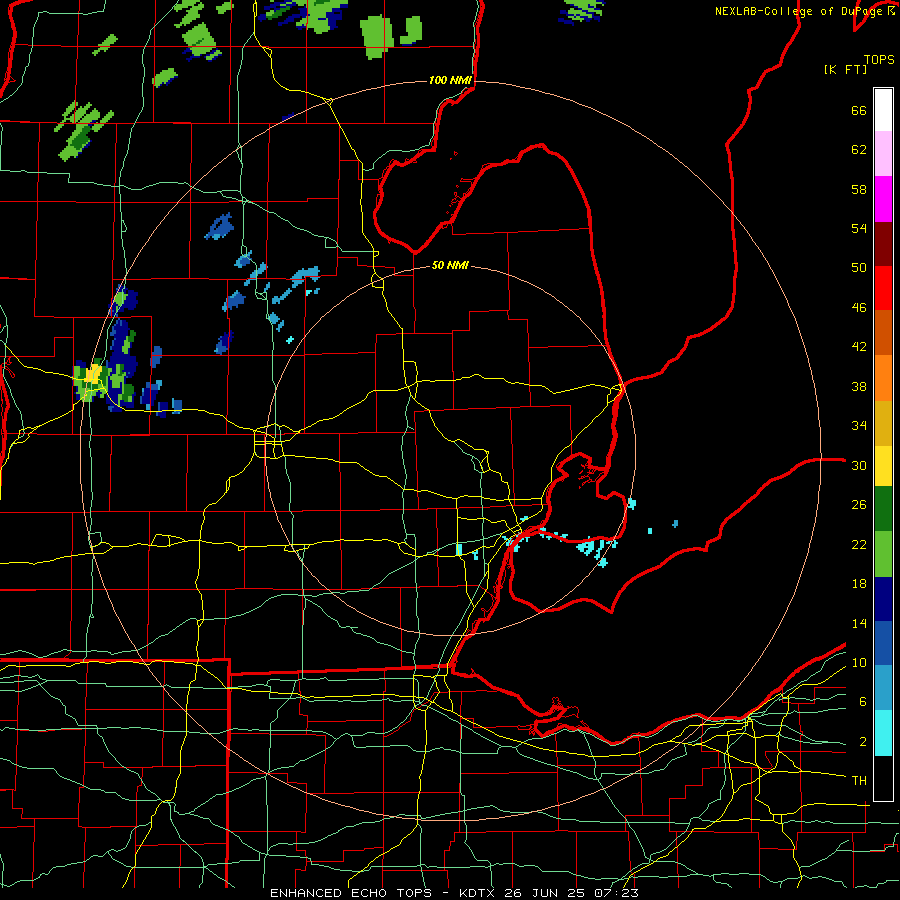
Task: Pick the bright yellow legend swatch
Action: (883, 466)
